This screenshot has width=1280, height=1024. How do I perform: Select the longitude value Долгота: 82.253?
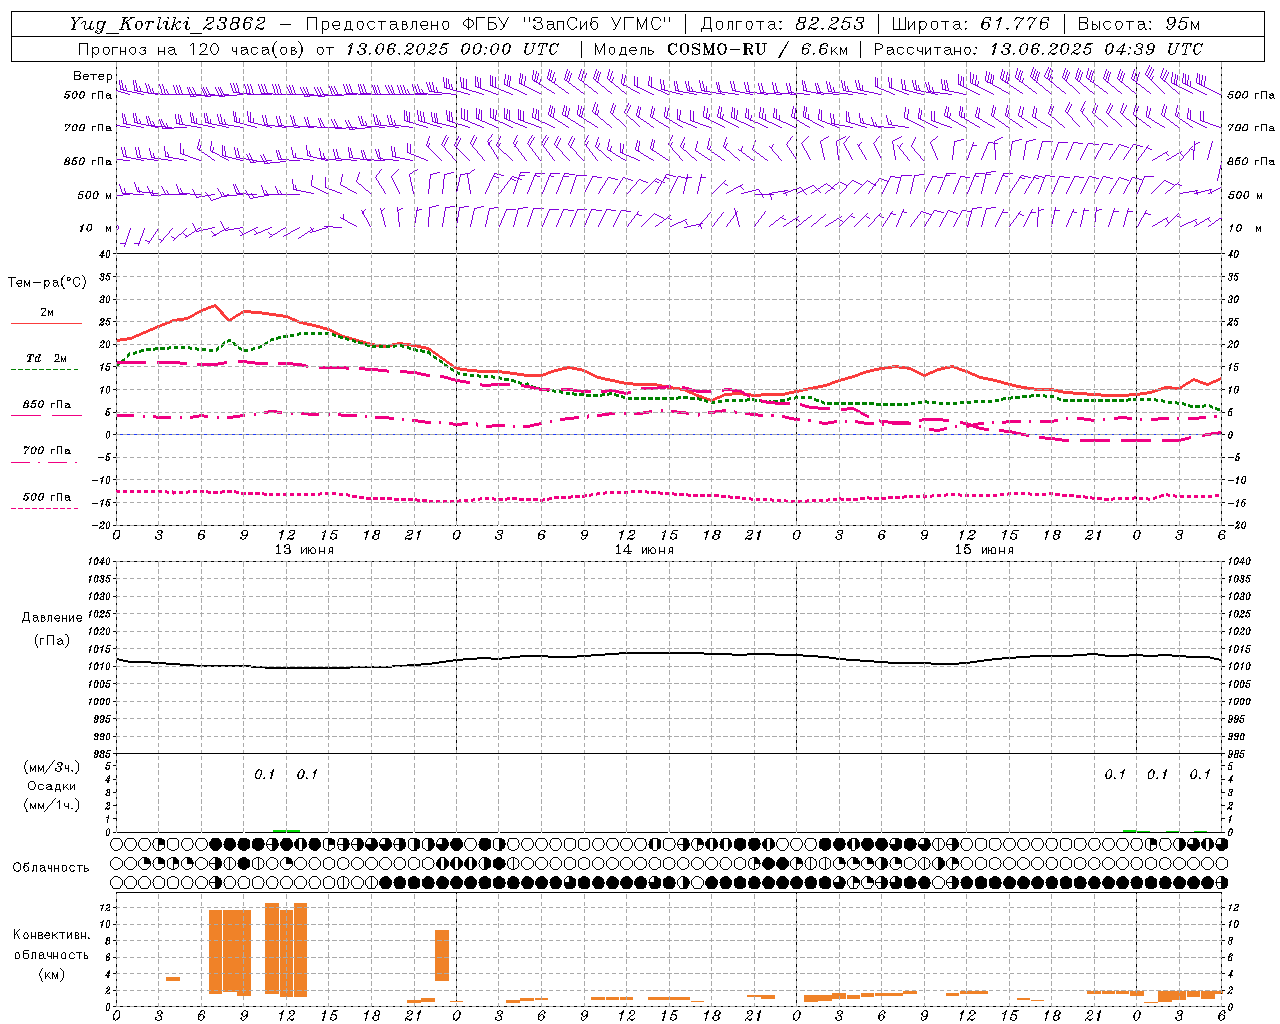click(783, 24)
